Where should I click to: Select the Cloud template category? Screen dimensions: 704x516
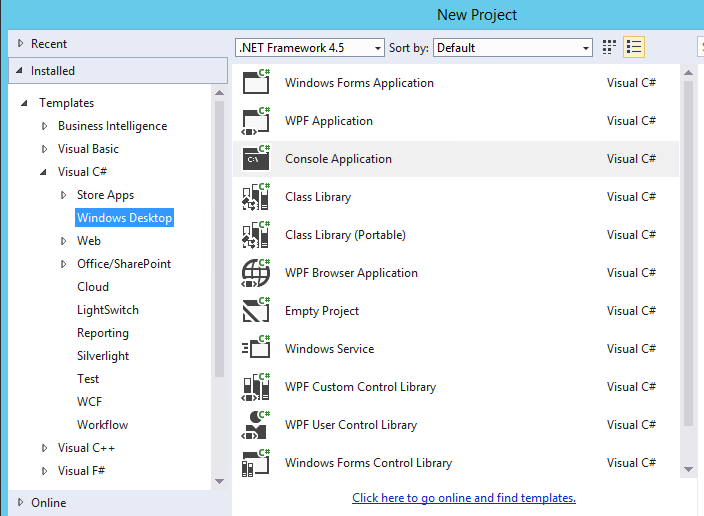click(x=93, y=287)
